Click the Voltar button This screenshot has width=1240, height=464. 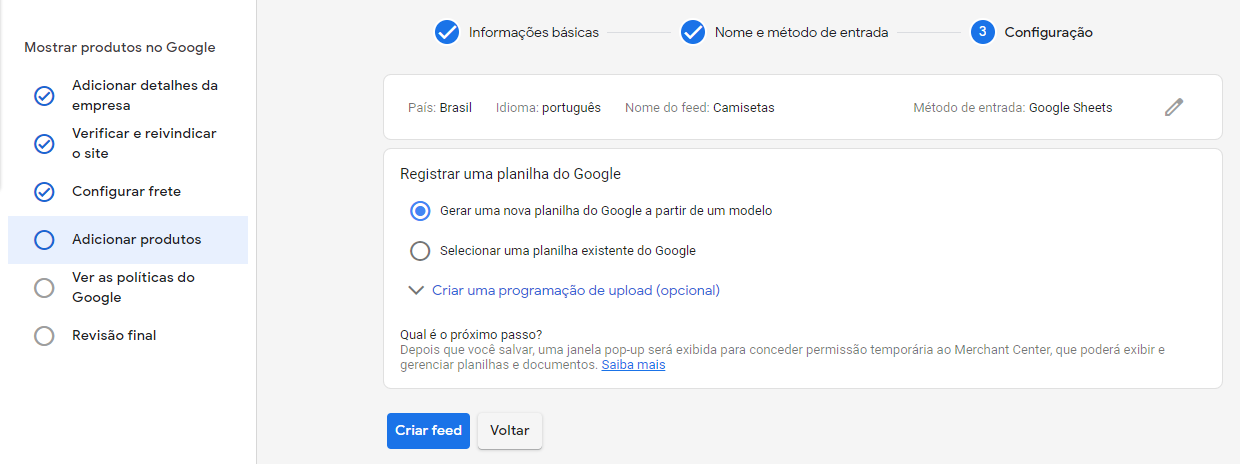coord(510,431)
